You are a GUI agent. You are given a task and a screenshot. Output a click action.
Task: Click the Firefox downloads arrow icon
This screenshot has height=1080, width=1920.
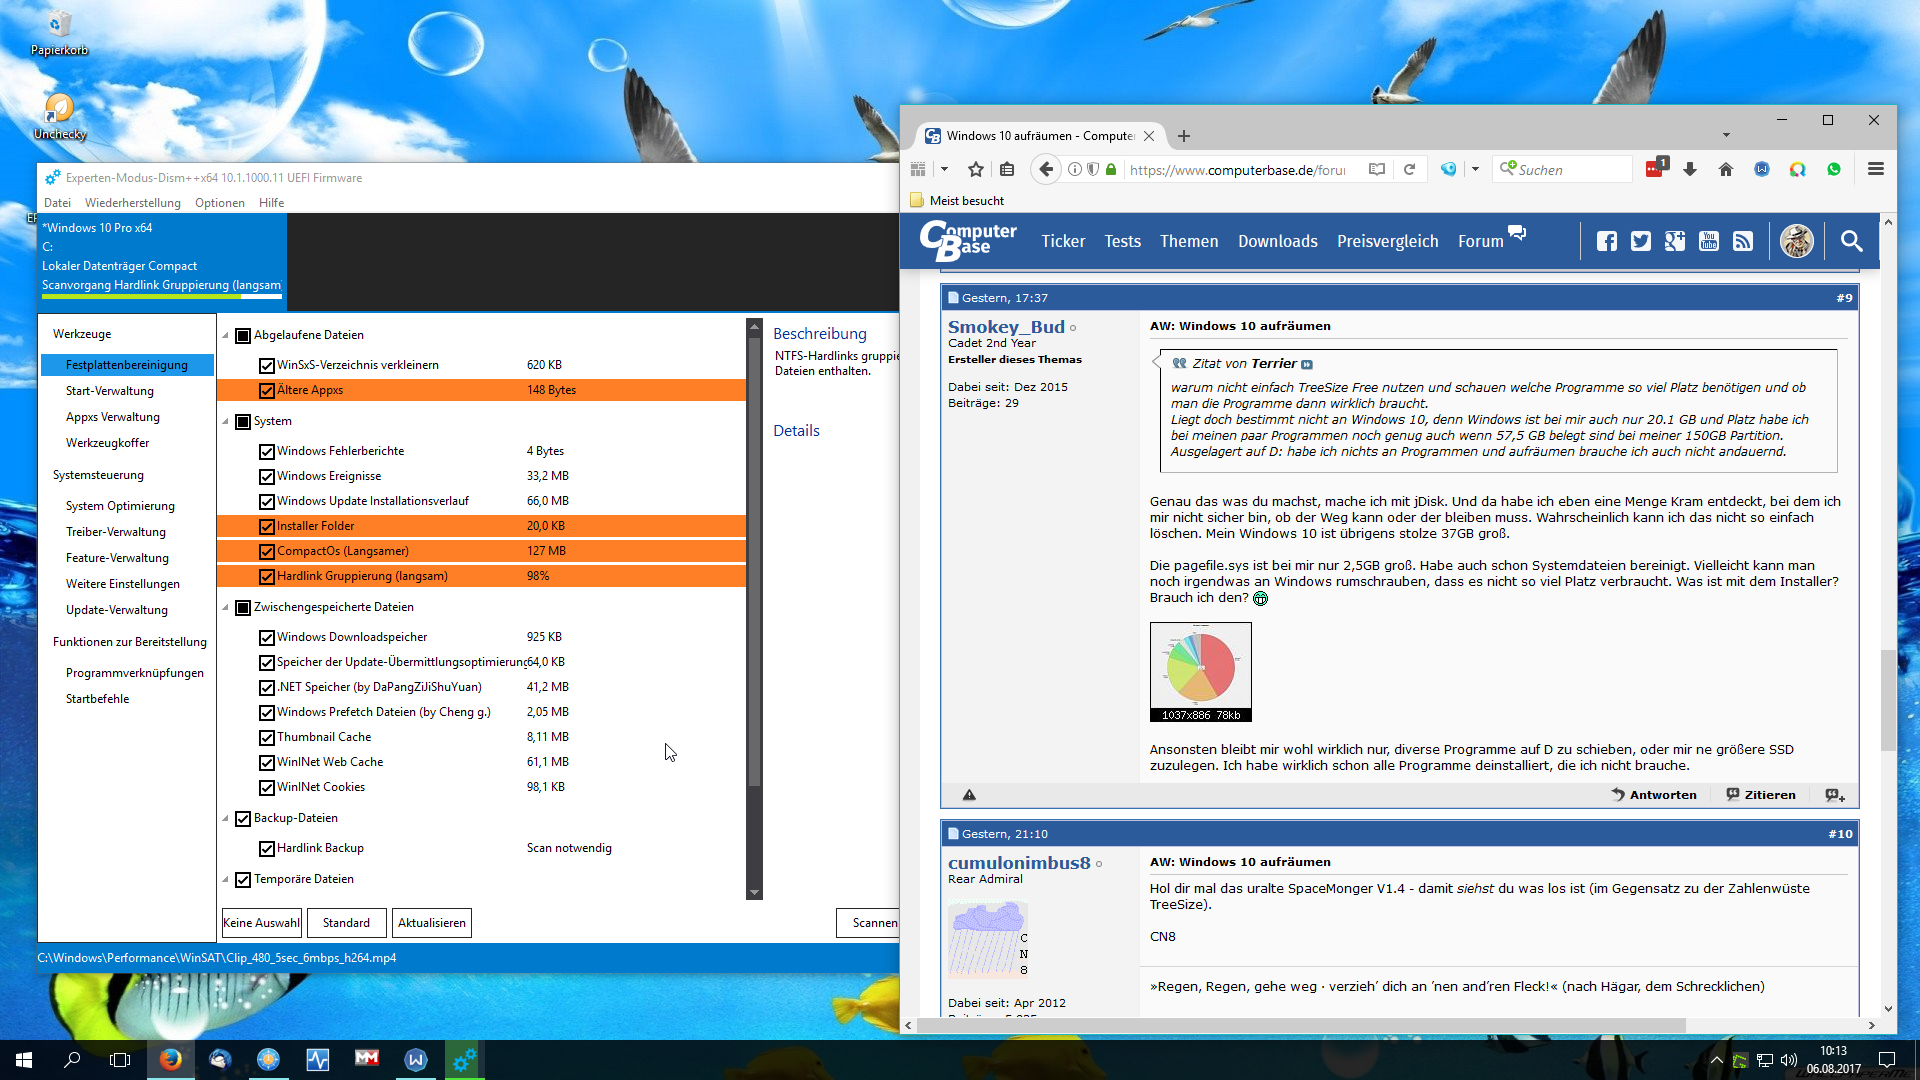tap(1690, 170)
